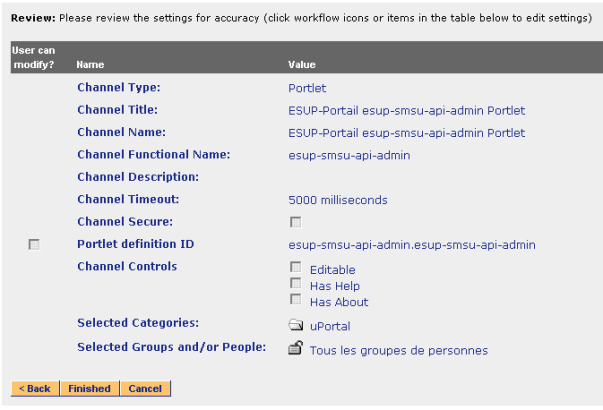This screenshot has width=603, height=410.
Task: Click the lock icon beside Tous les groupes
Action: (x=295, y=348)
